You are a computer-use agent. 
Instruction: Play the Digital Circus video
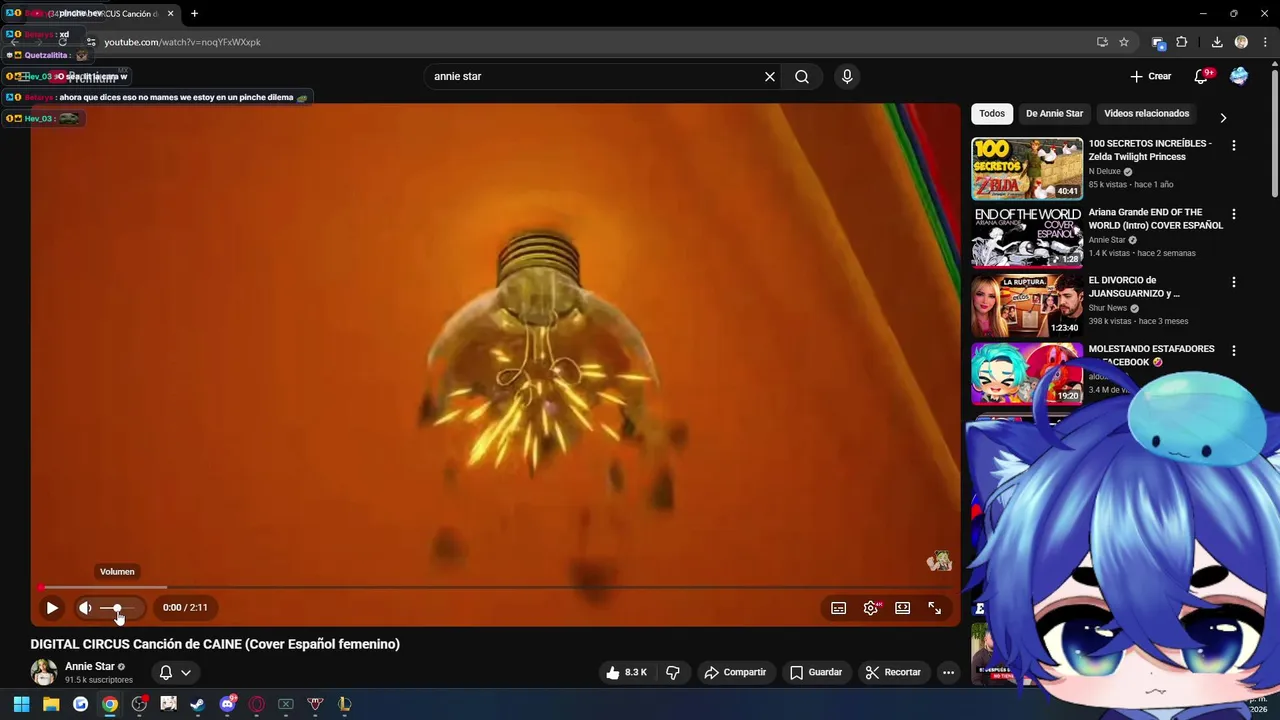[52, 607]
